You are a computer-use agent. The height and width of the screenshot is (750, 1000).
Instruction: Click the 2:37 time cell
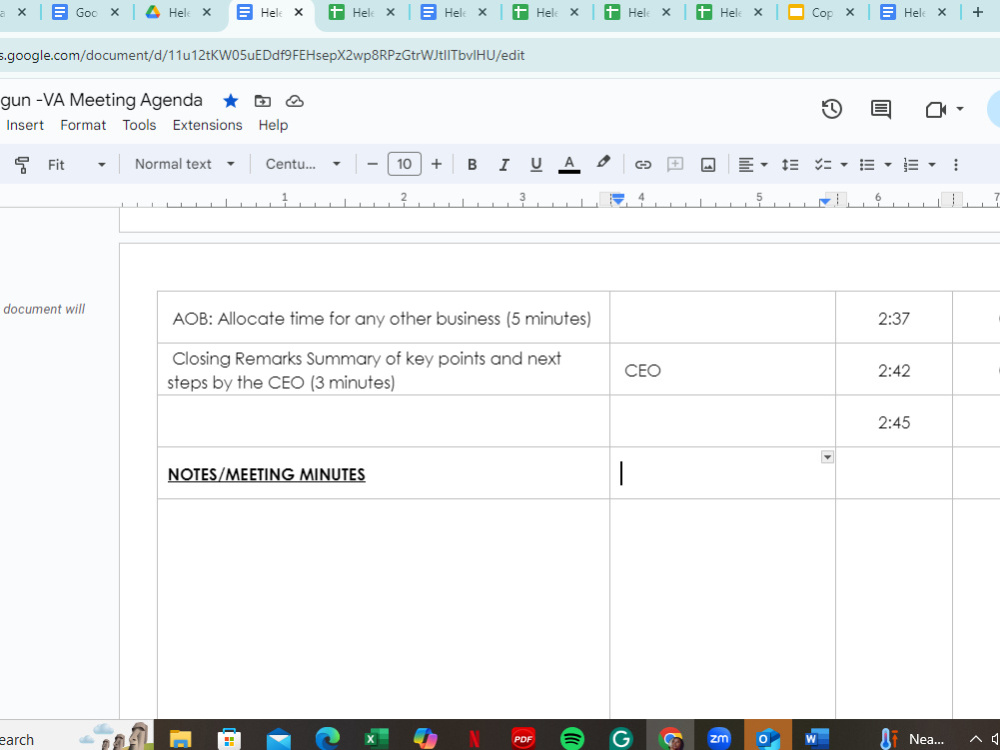pos(893,318)
